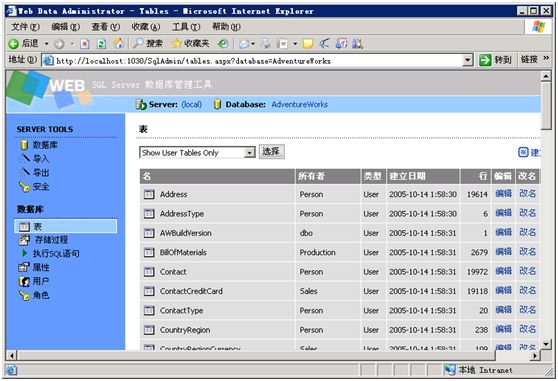
Task: Click the table icon in the Address row
Action: [149, 194]
